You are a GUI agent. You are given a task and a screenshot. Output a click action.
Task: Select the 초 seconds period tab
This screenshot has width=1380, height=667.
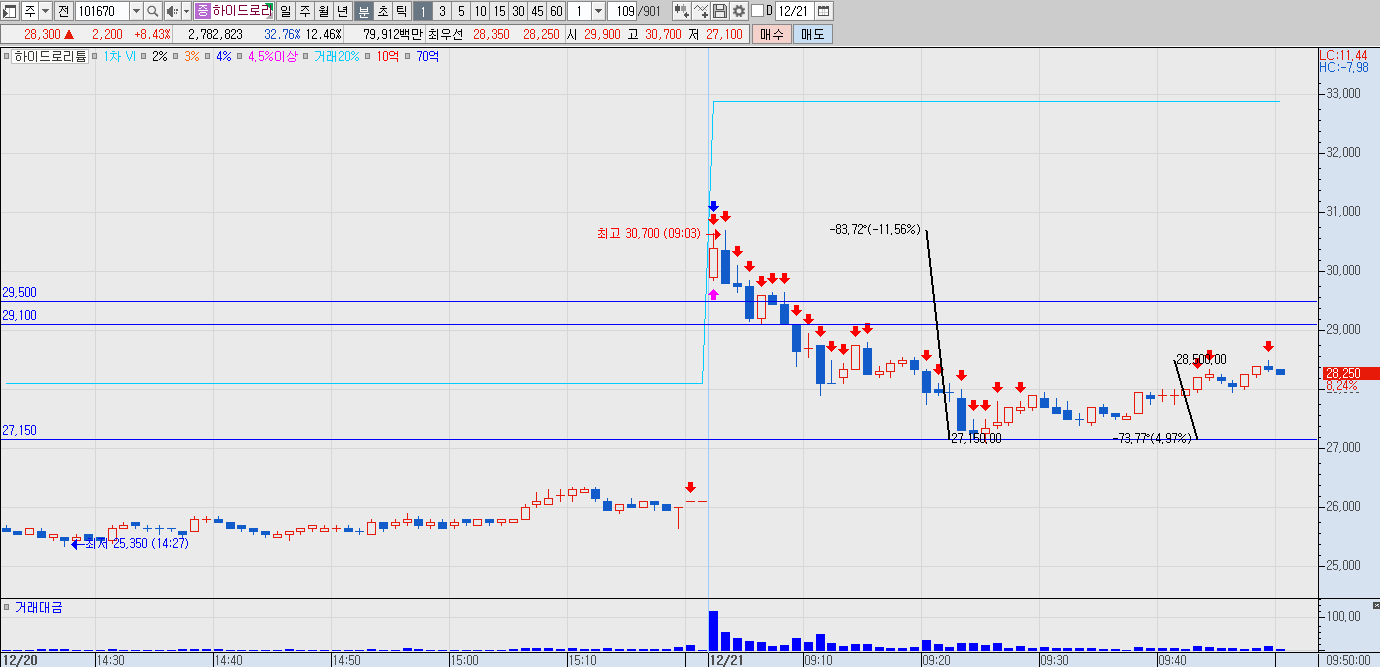click(382, 11)
